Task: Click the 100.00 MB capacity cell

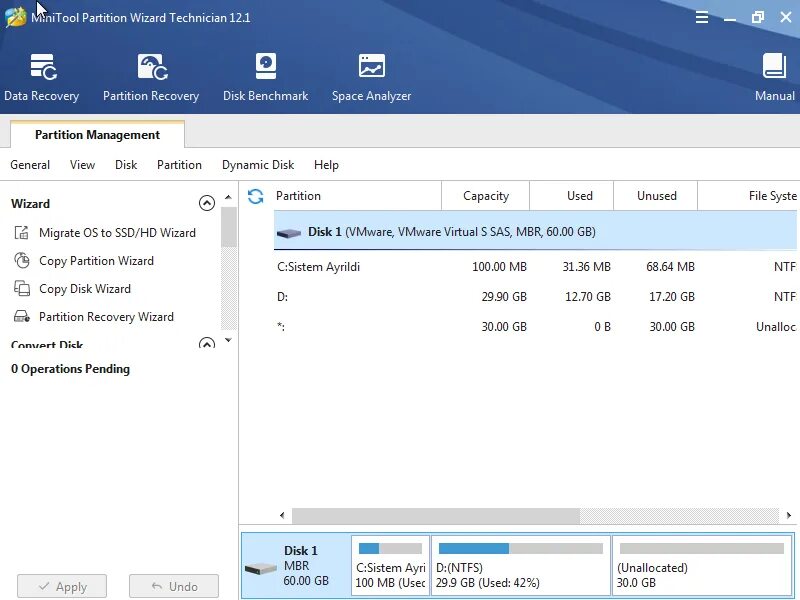Action: (x=499, y=267)
